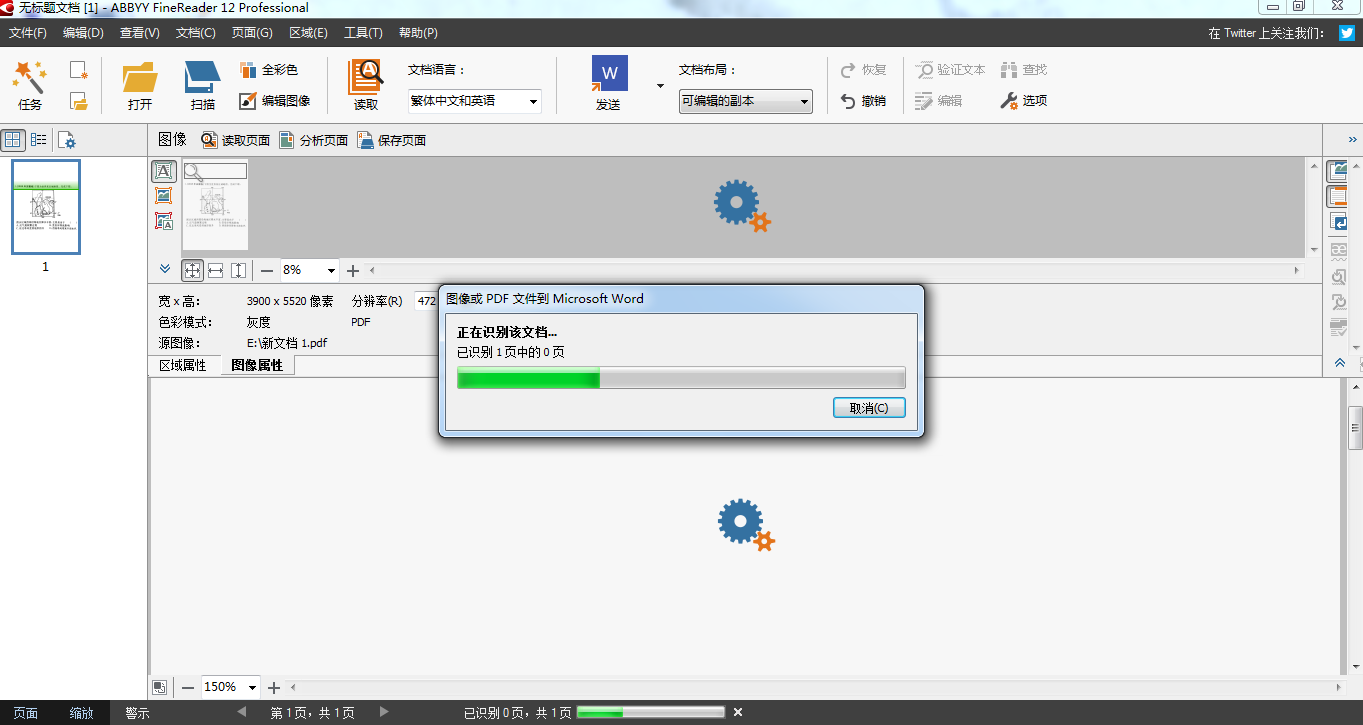Select page 1 thumbnail in Pages panel
Screen dimensions: 1363x725
tap(45, 207)
